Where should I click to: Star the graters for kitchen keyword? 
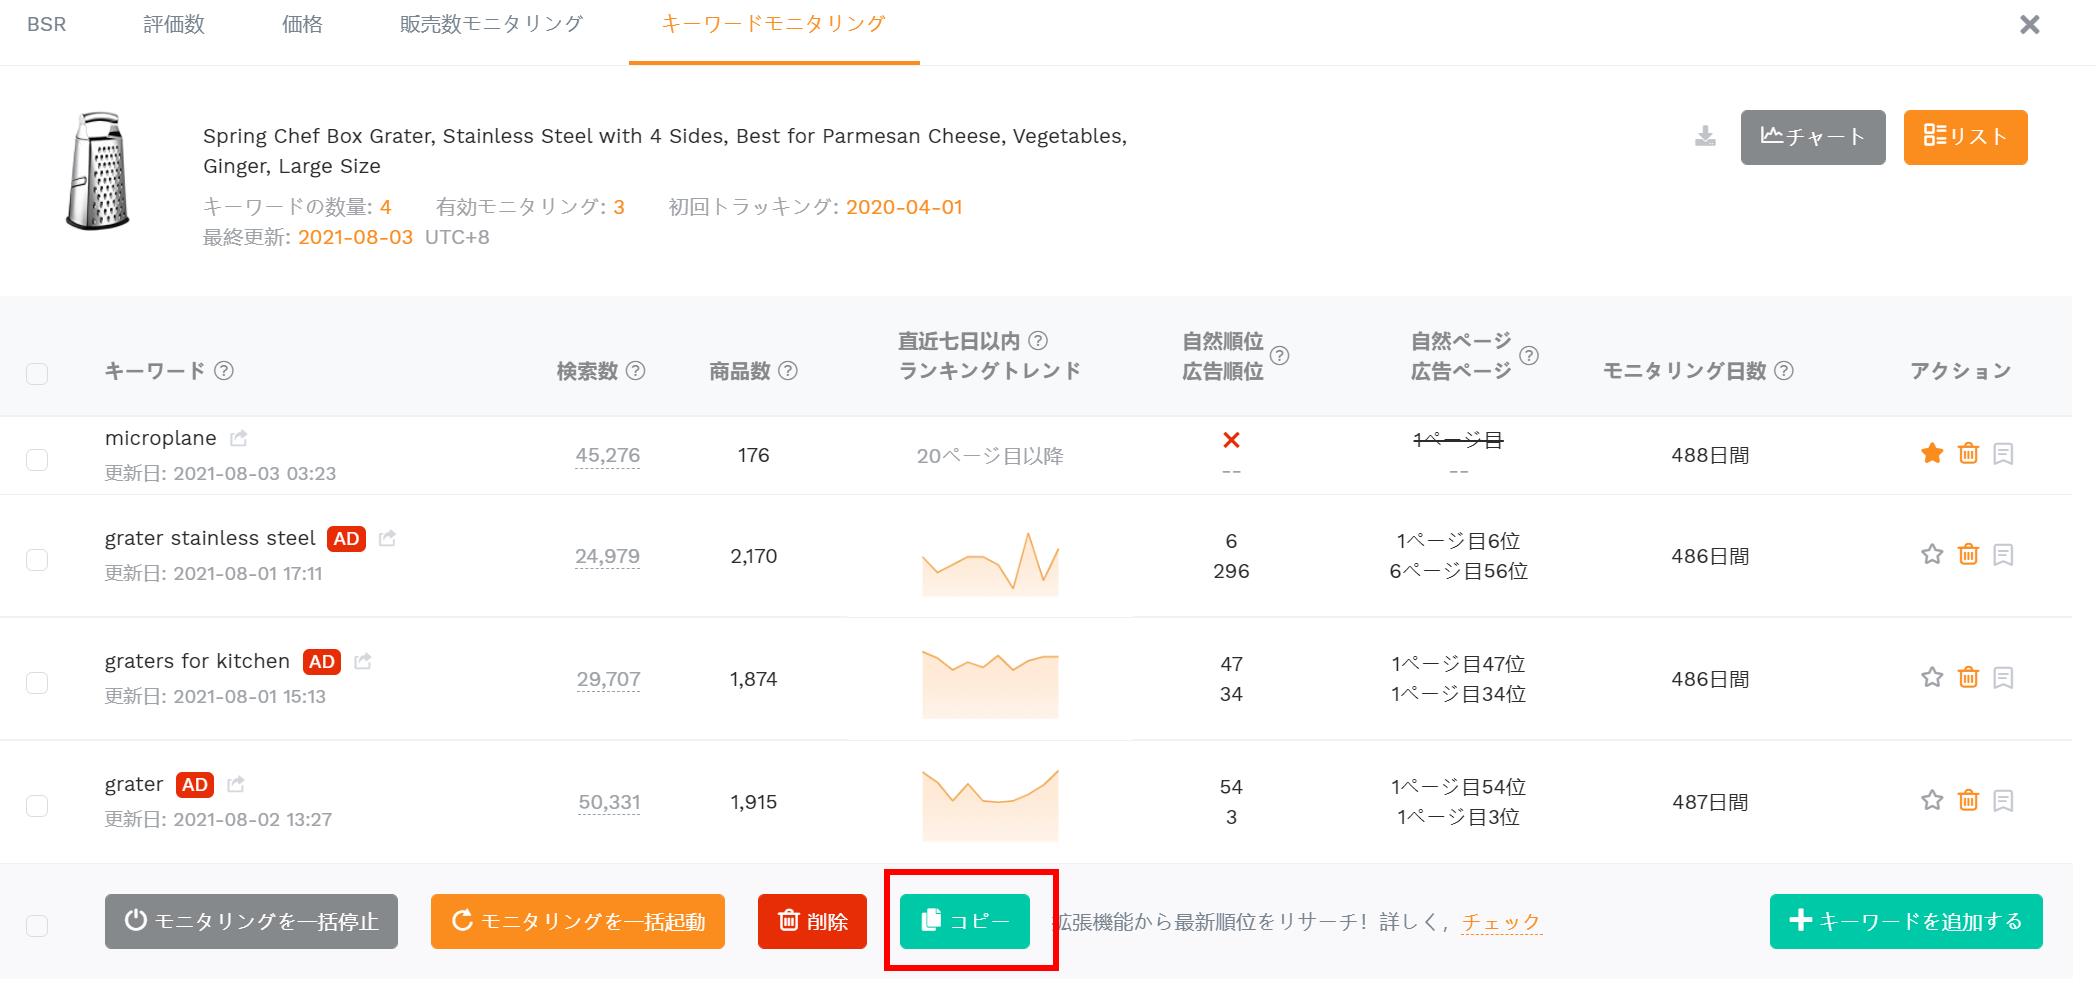click(1932, 677)
